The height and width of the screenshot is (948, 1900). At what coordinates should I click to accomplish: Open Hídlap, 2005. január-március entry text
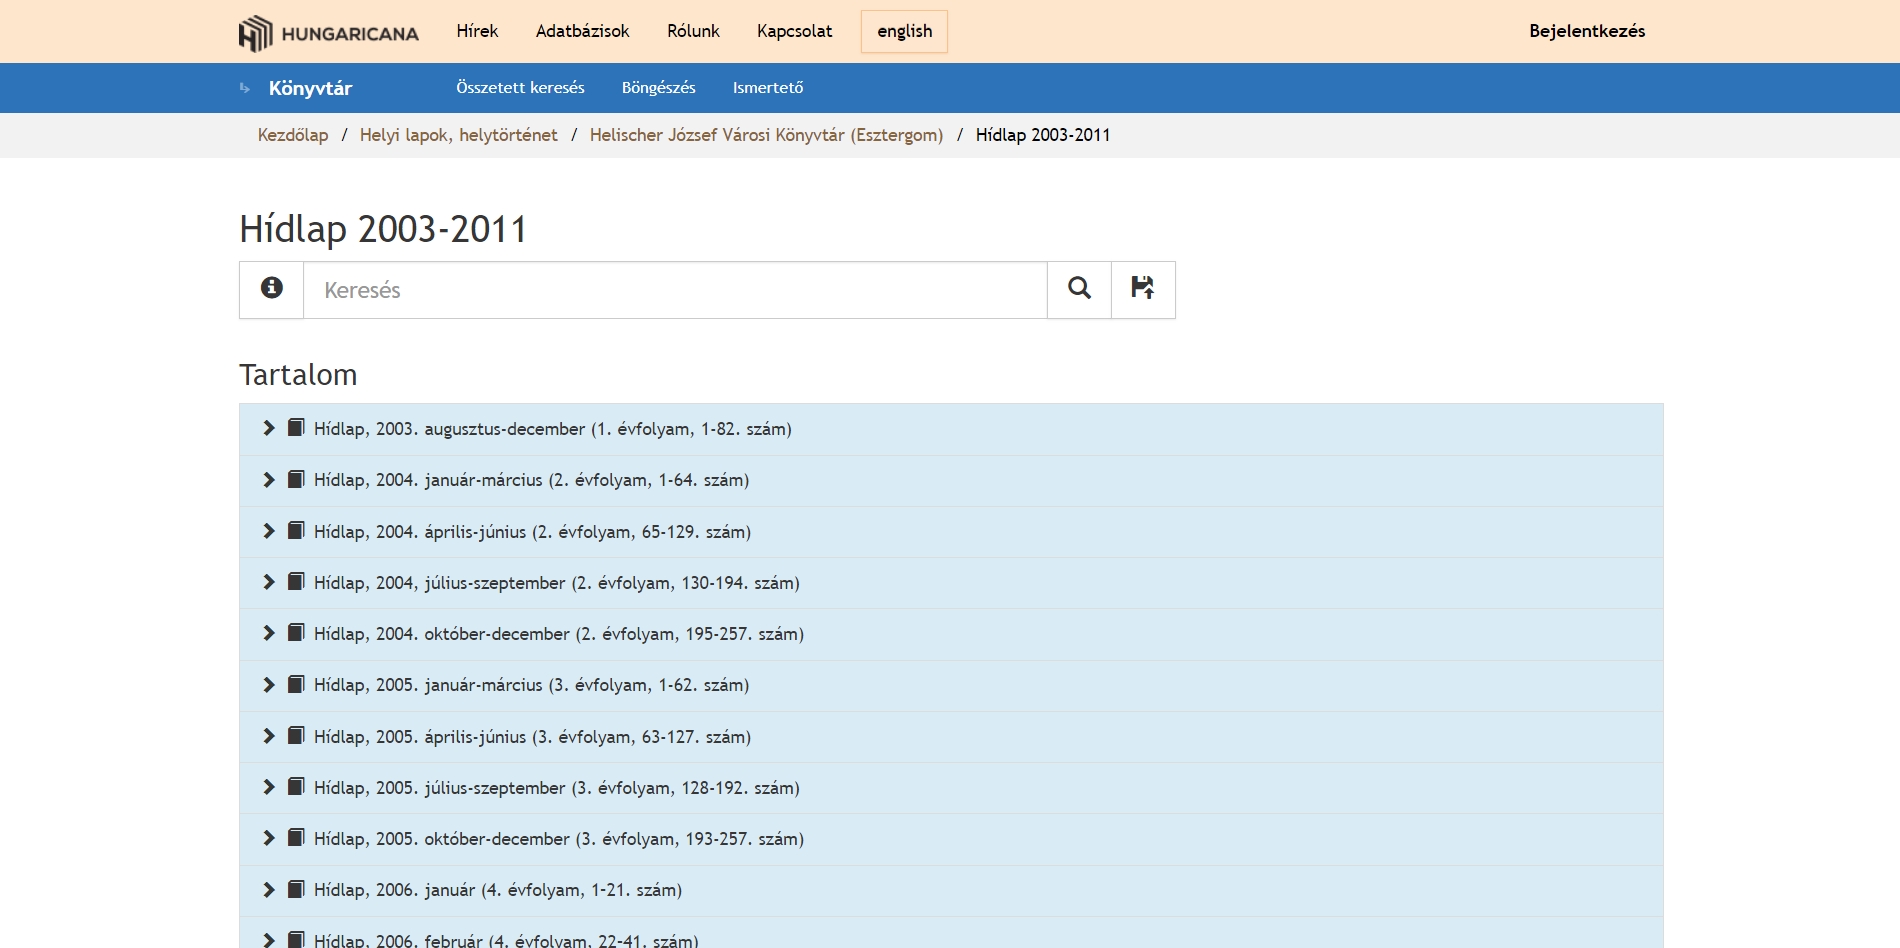pyautogui.click(x=531, y=685)
